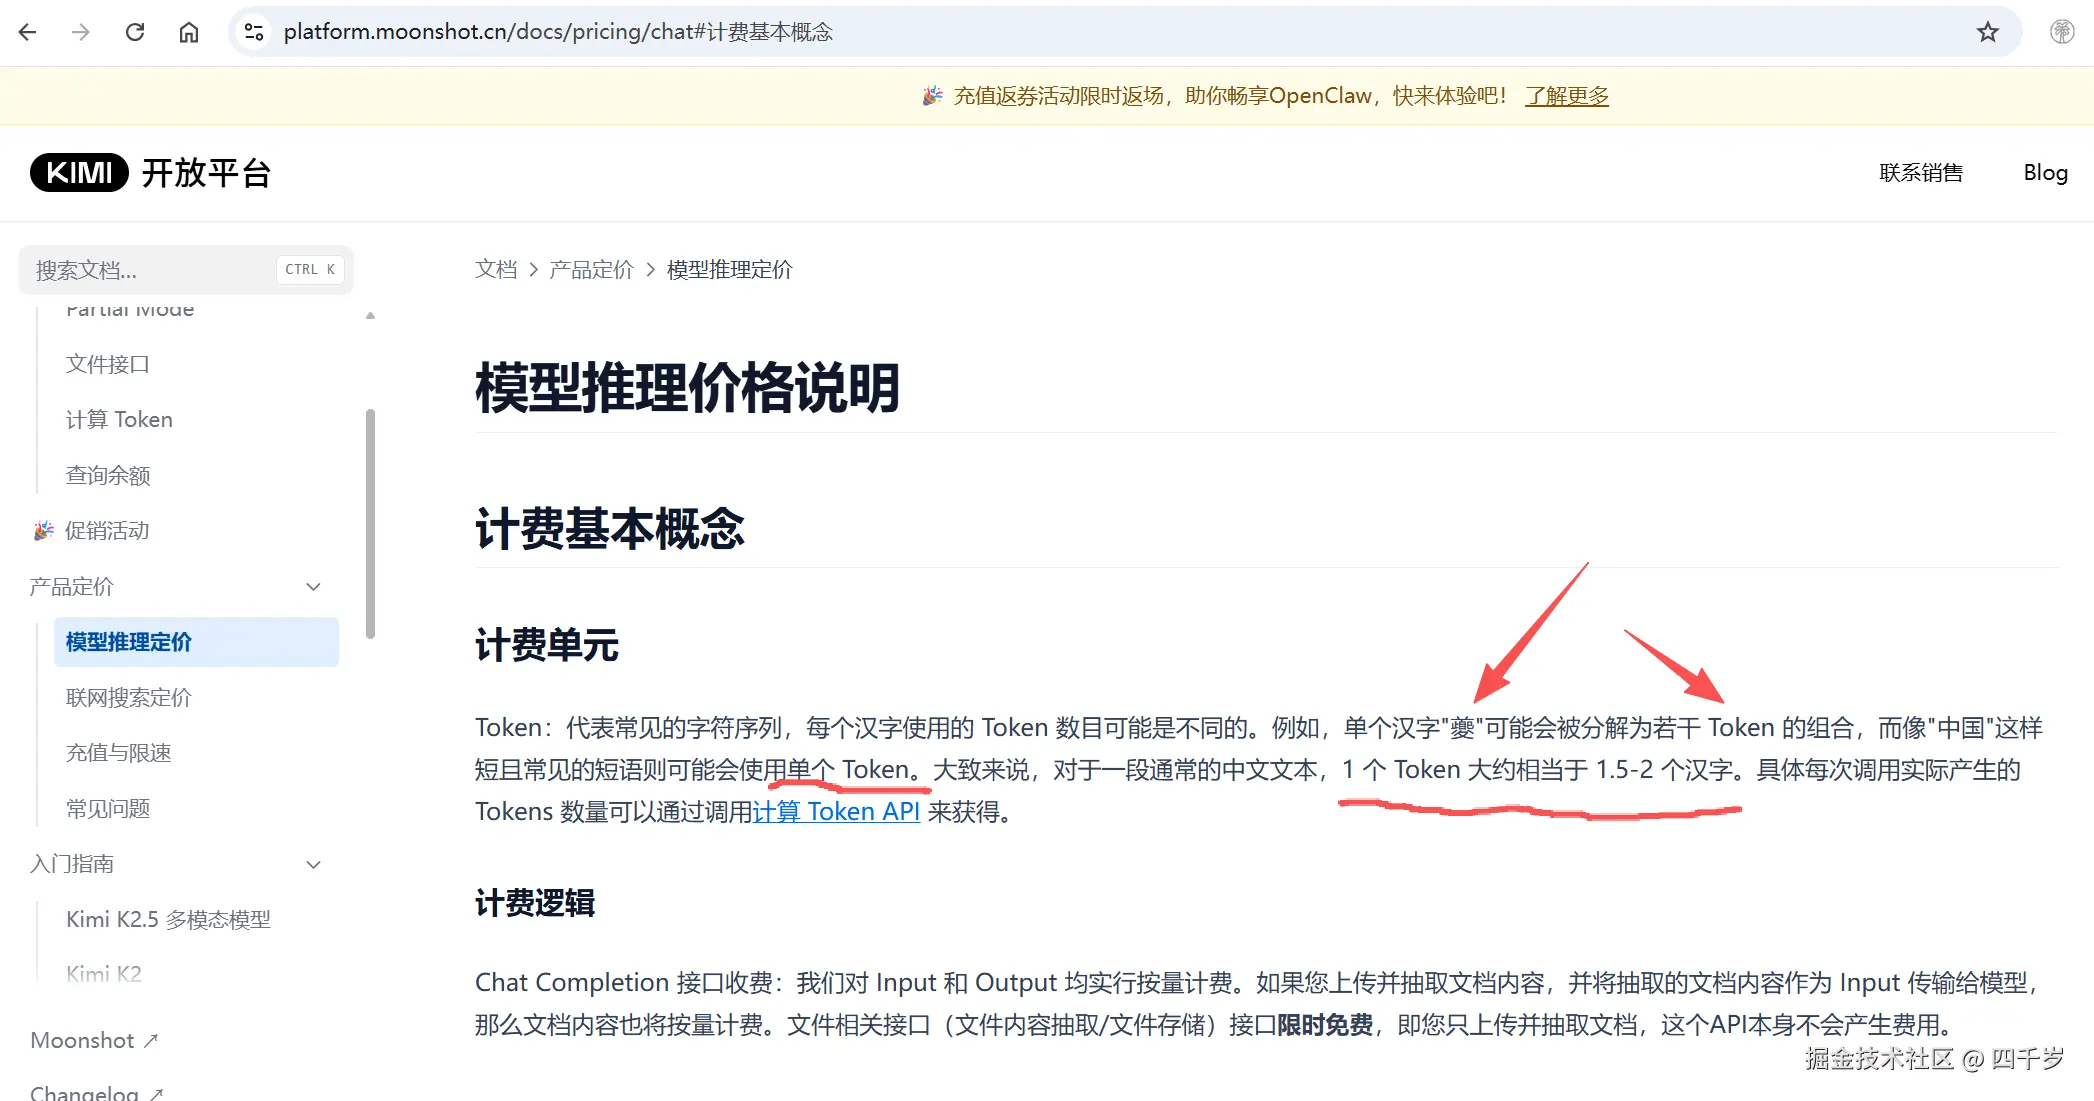Open the Blog page
The image size is (2094, 1101).
coord(2045,172)
